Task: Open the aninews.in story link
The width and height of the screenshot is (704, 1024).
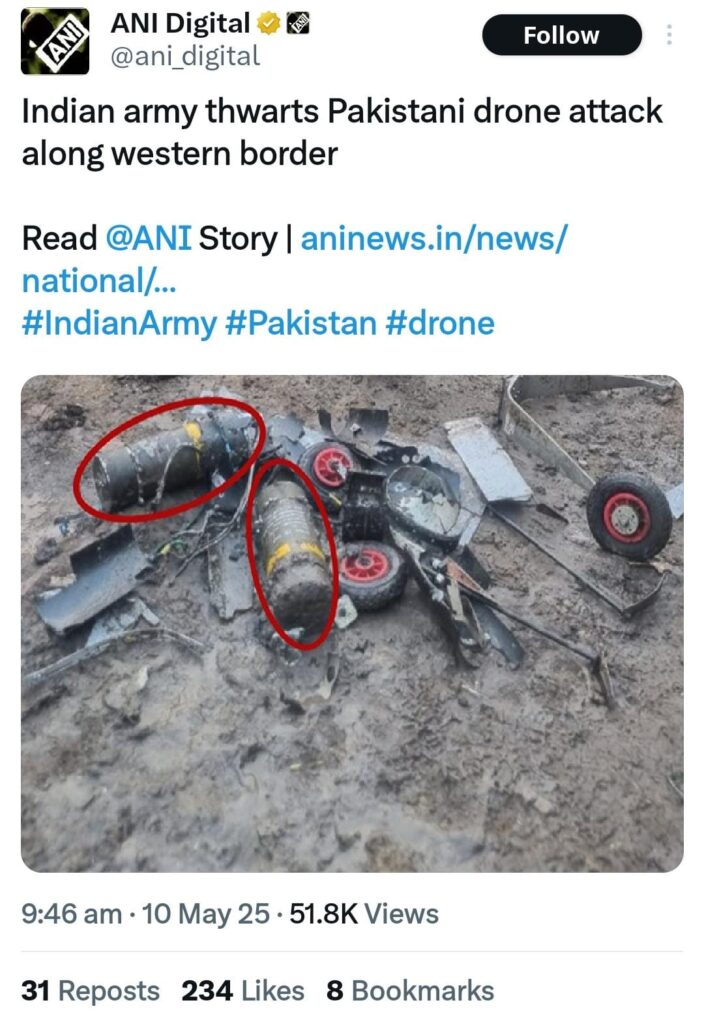Action: [x=295, y=259]
